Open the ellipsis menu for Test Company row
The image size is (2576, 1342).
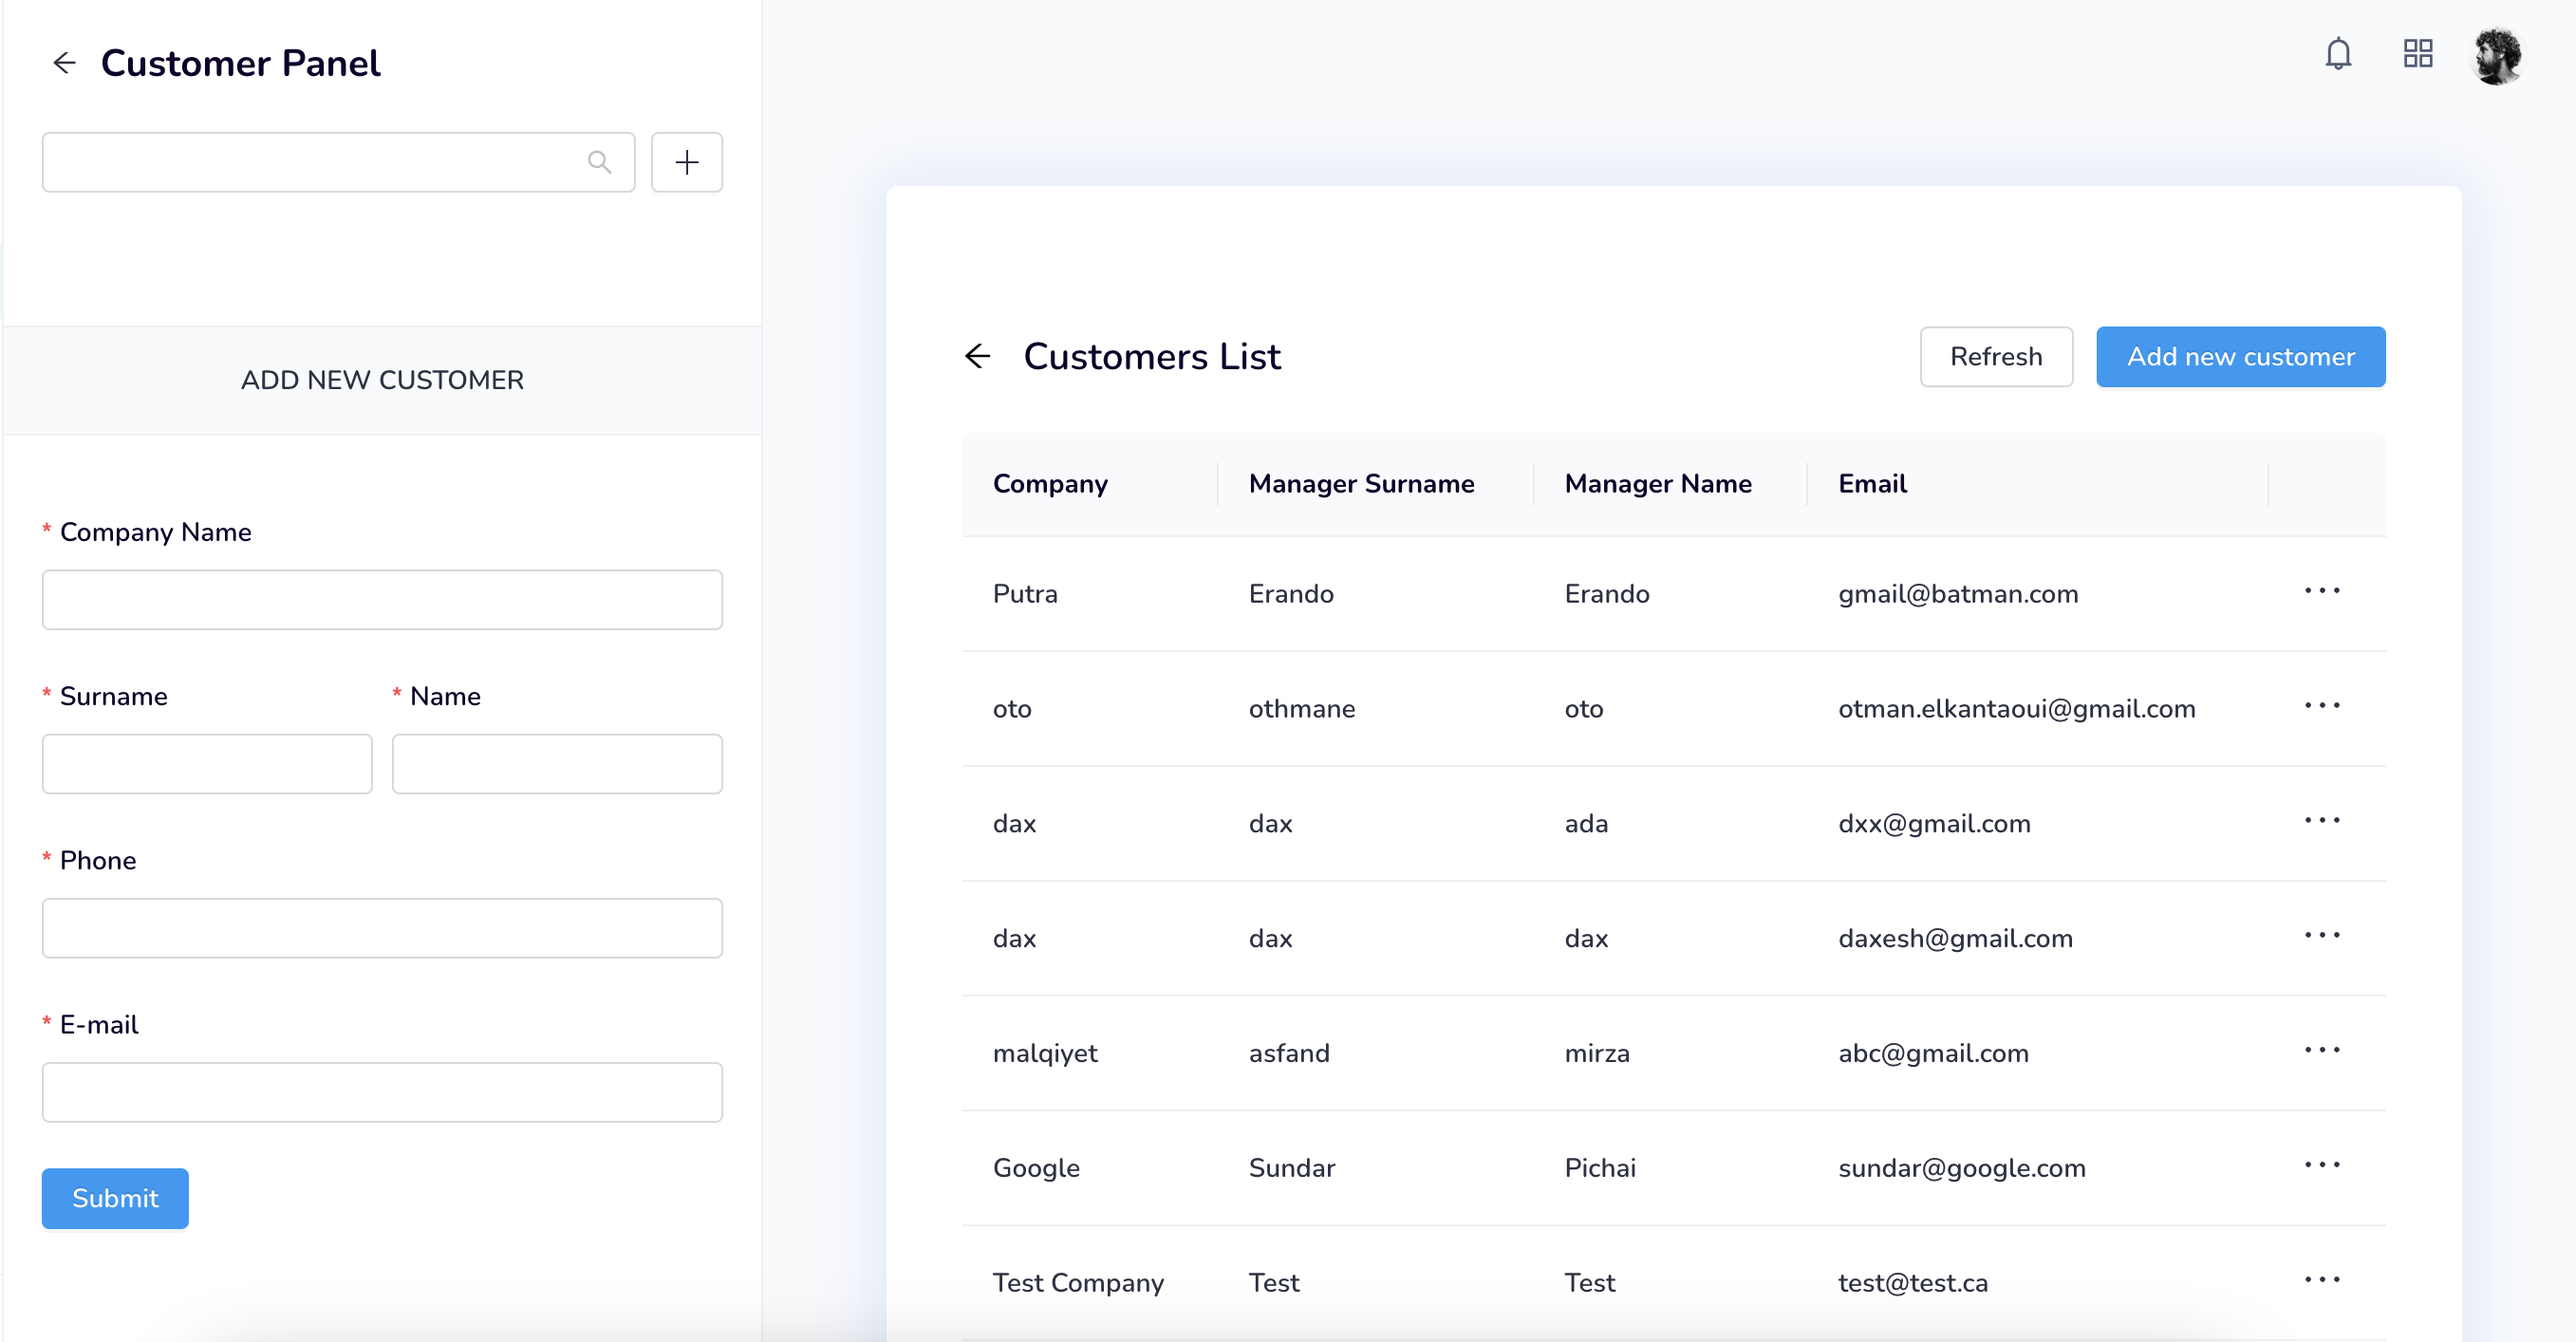(2322, 1278)
